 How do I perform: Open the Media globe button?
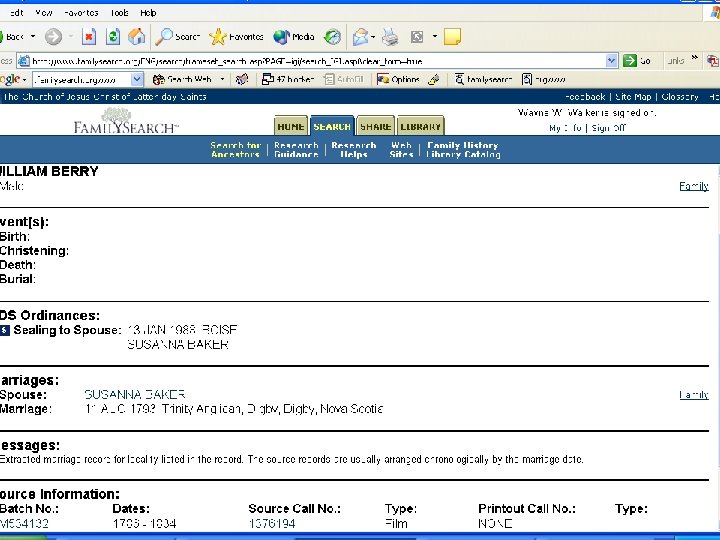coord(293,37)
